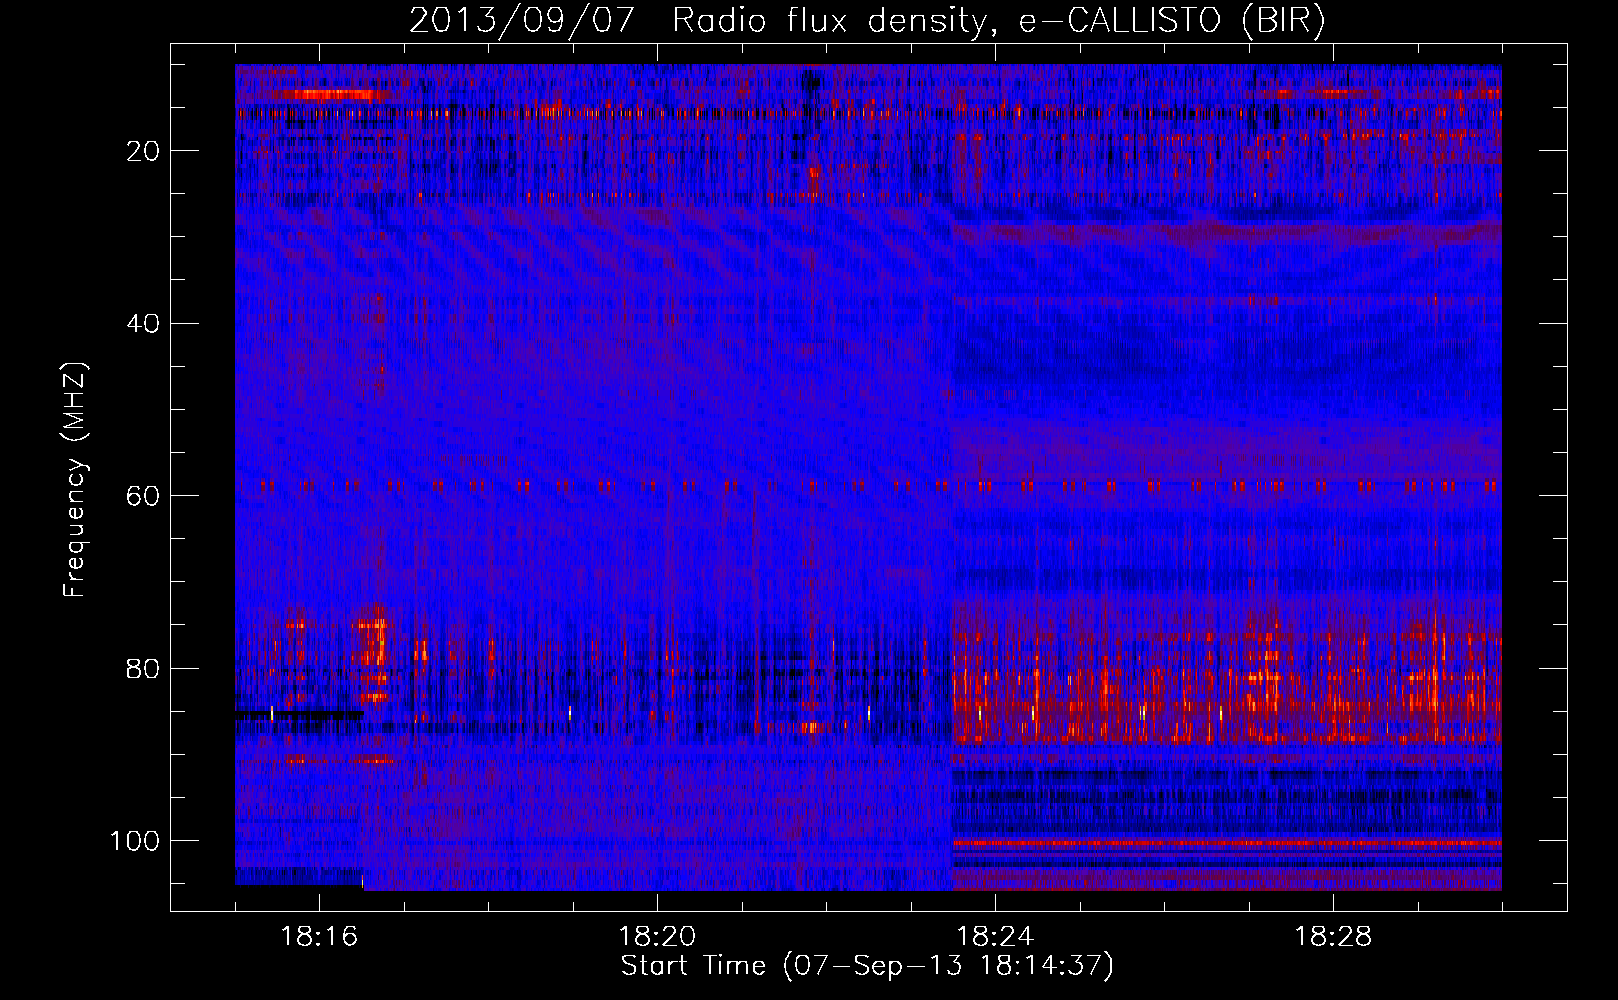Click the 18:24 time tick label
This screenshot has width=1618, height=1000.
[995, 937]
